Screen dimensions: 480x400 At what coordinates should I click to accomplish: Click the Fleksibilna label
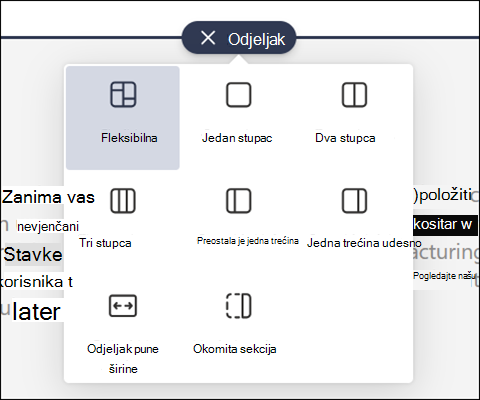129,138
